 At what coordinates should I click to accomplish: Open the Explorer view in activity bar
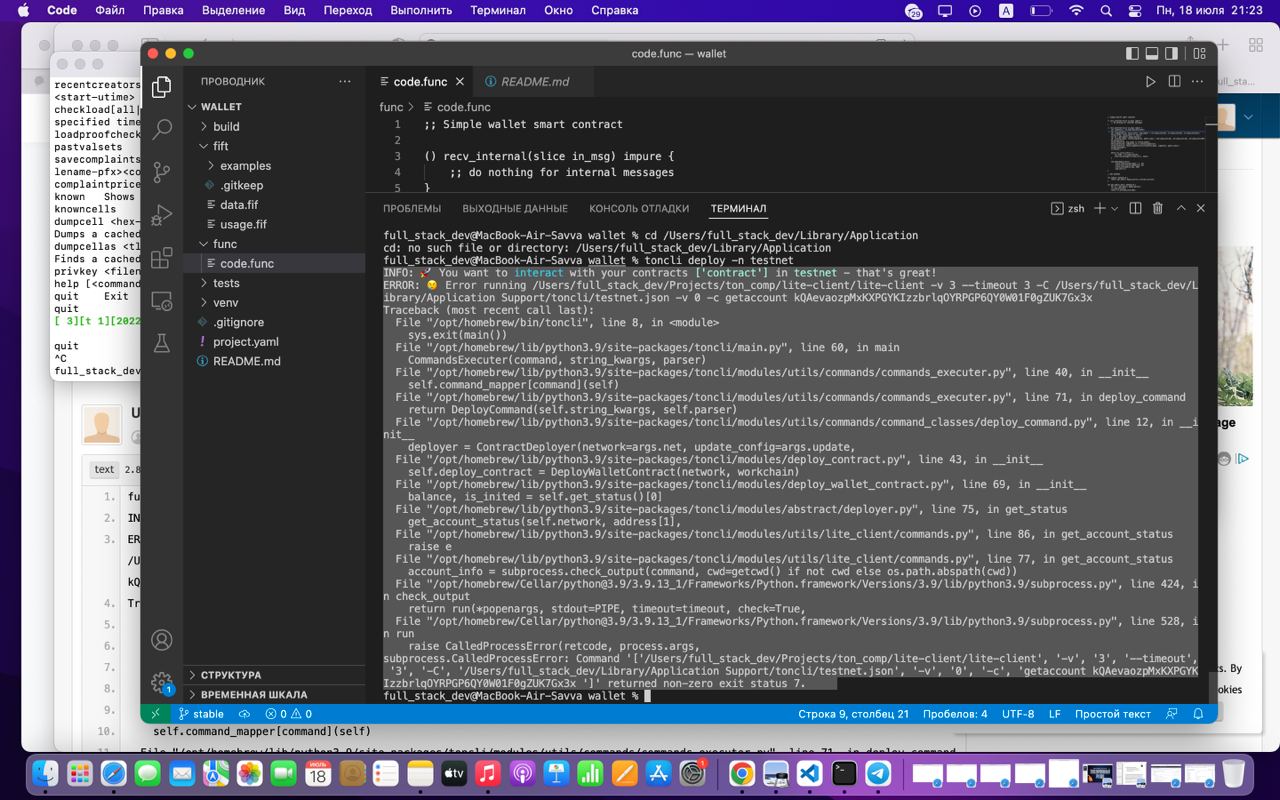pos(162,87)
